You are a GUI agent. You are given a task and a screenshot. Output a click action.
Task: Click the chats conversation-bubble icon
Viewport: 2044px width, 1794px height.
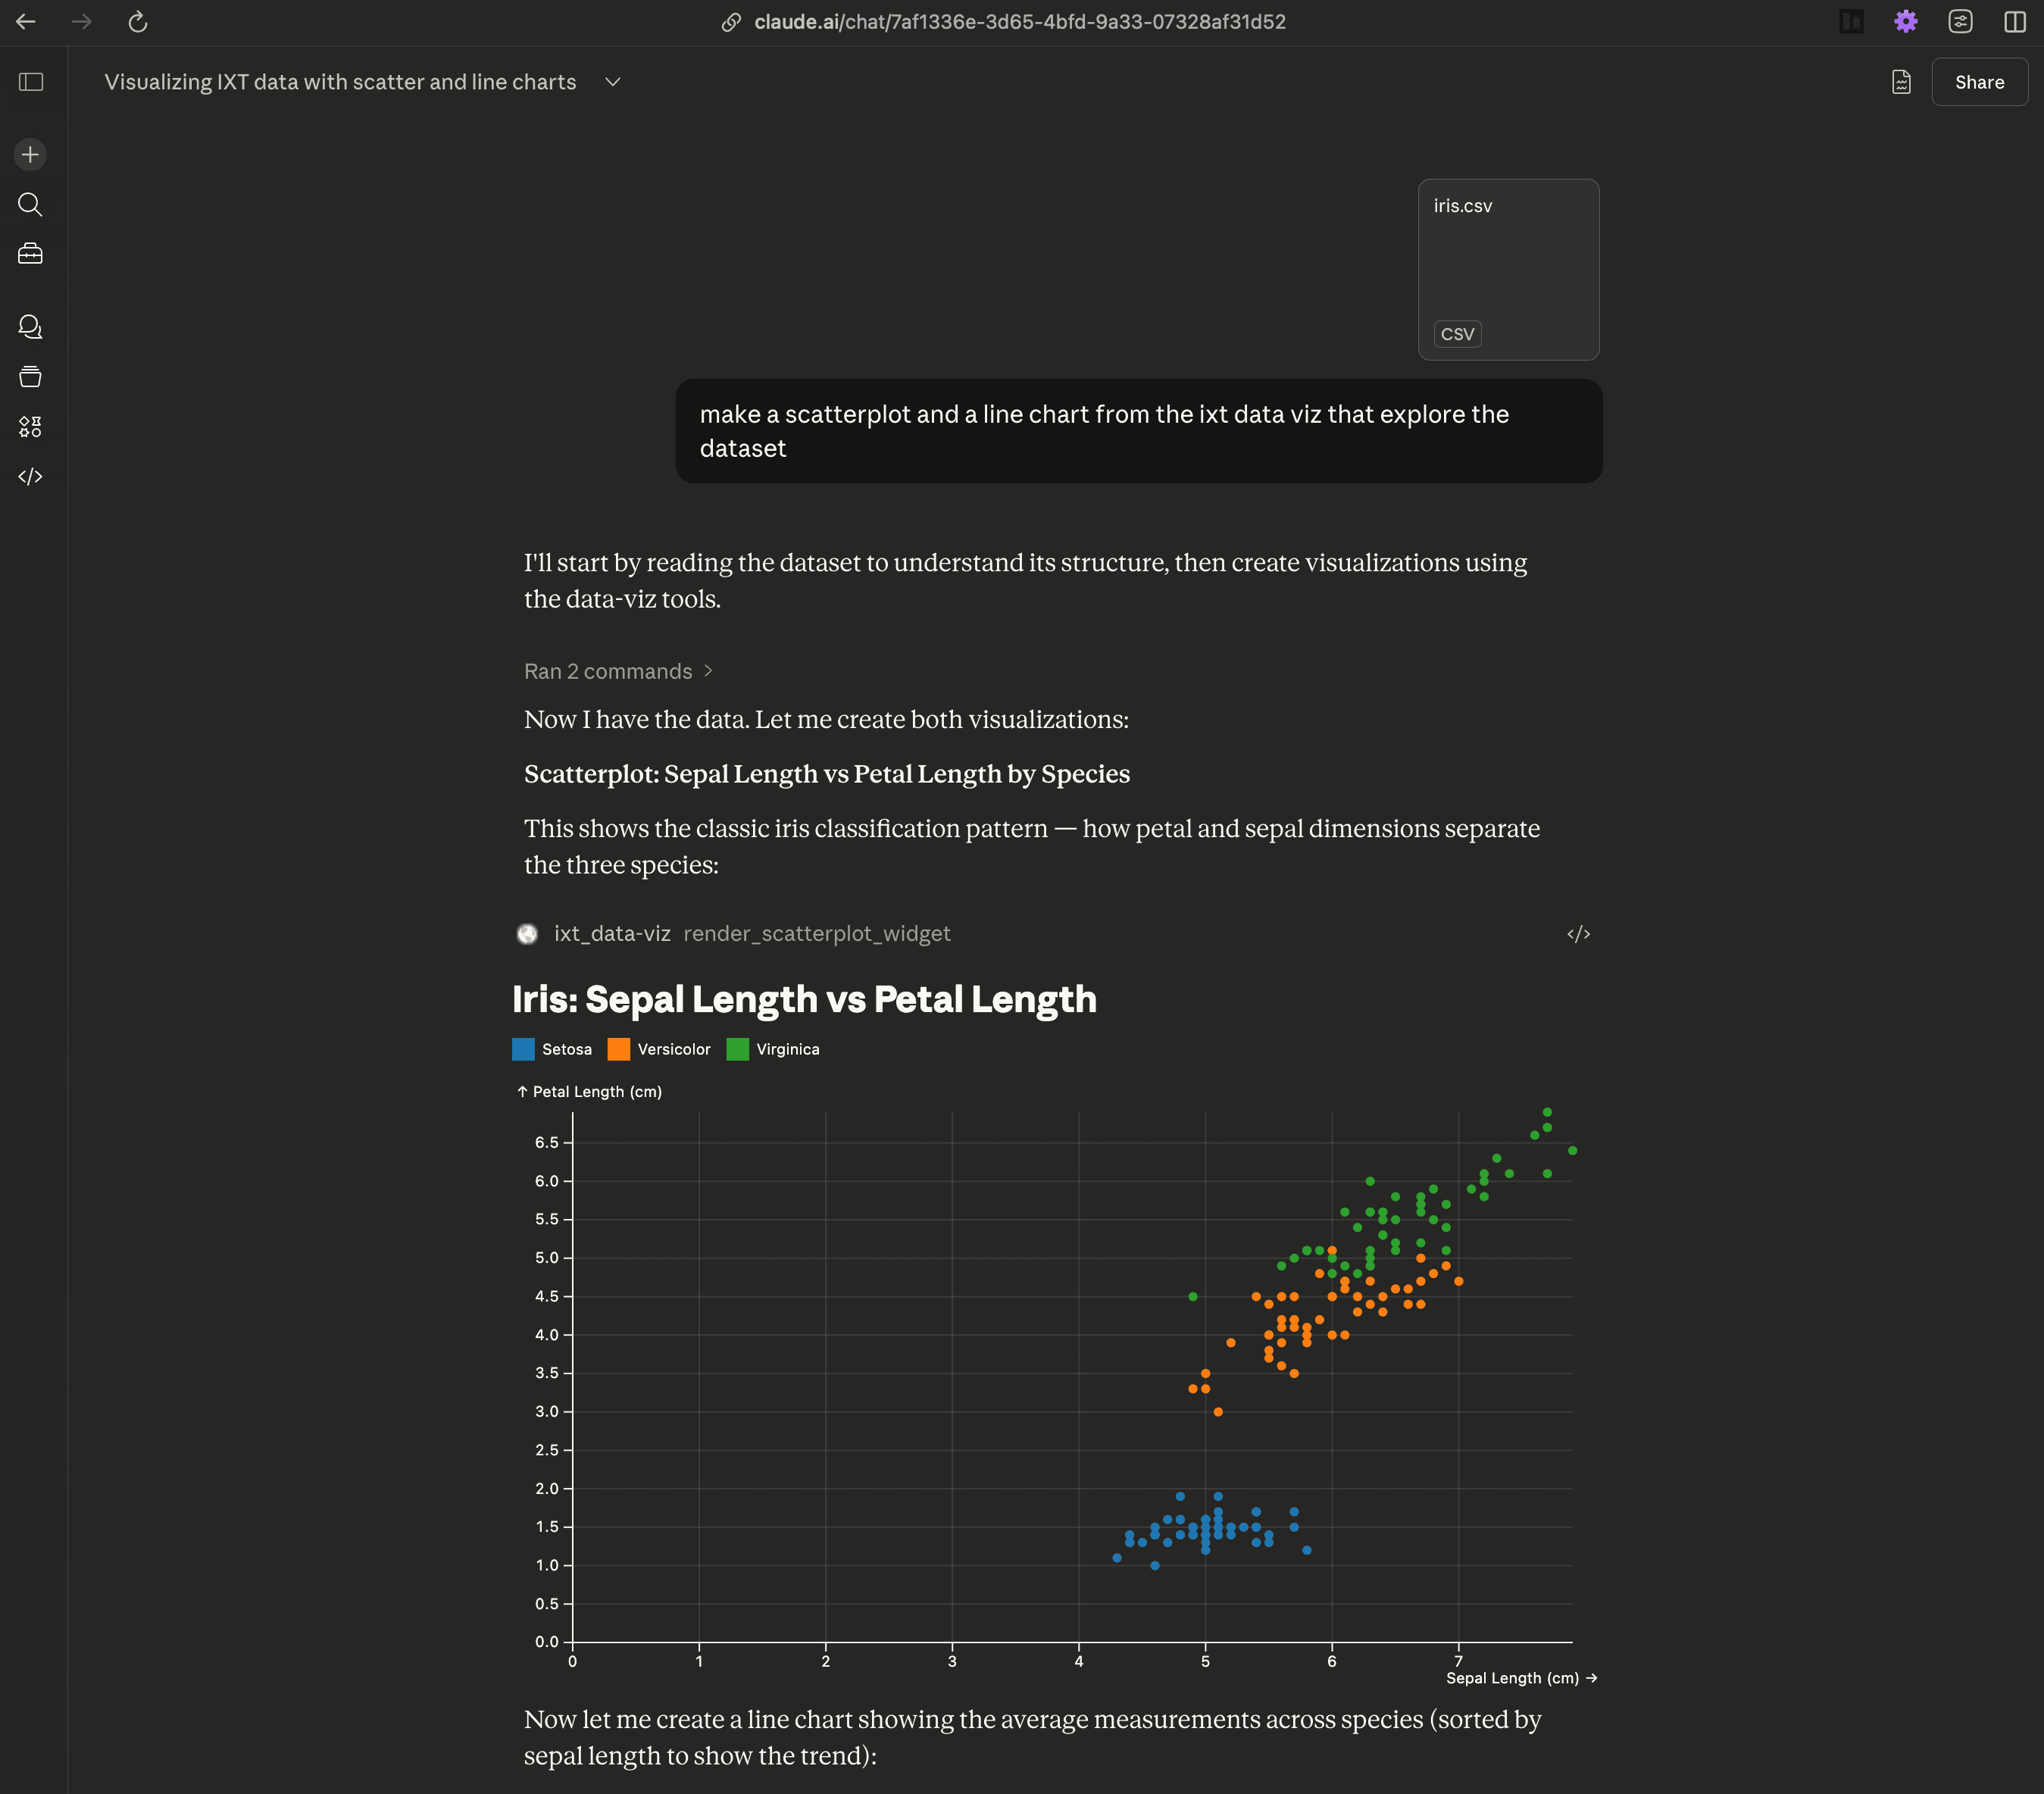click(x=29, y=326)
